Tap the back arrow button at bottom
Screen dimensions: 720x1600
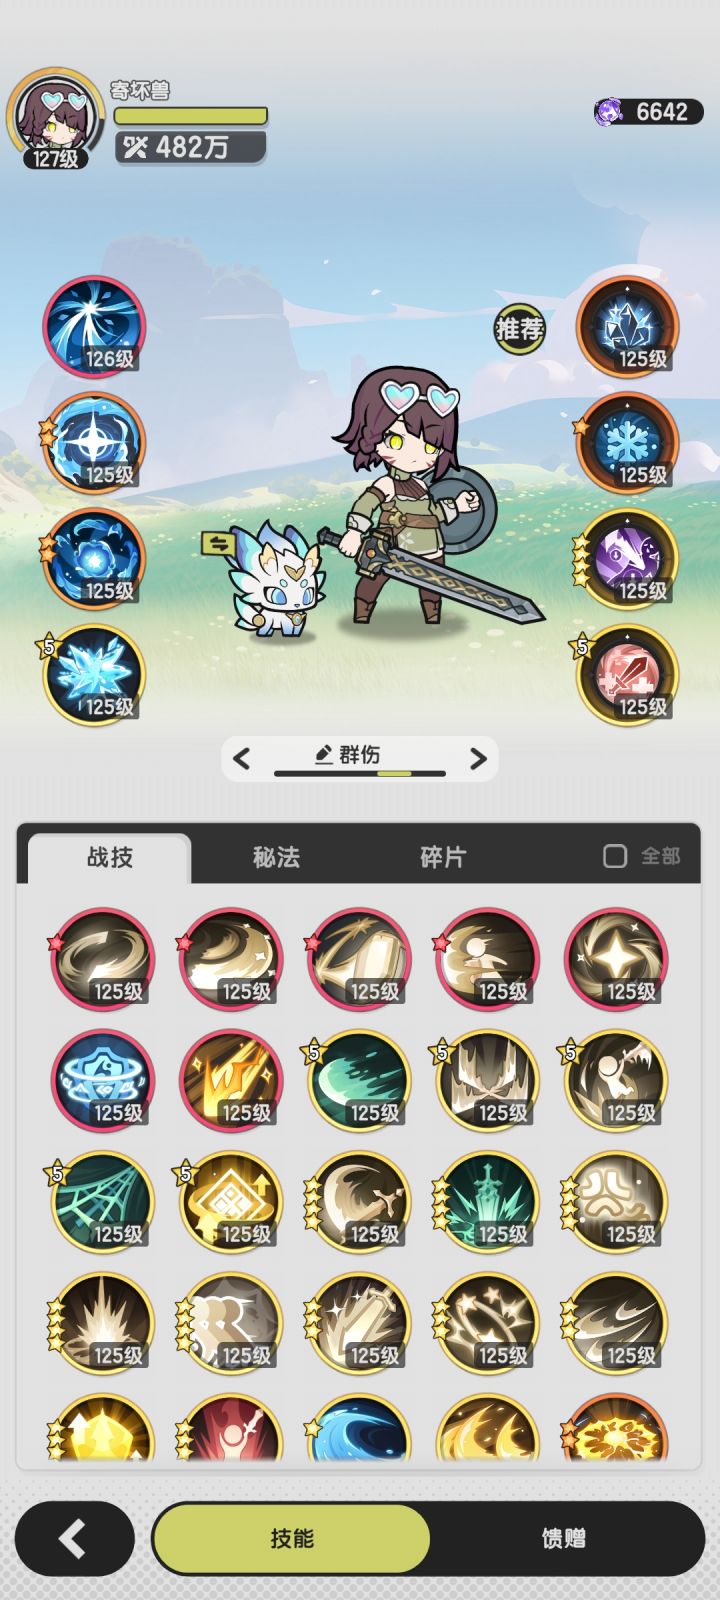point(74,1539)
